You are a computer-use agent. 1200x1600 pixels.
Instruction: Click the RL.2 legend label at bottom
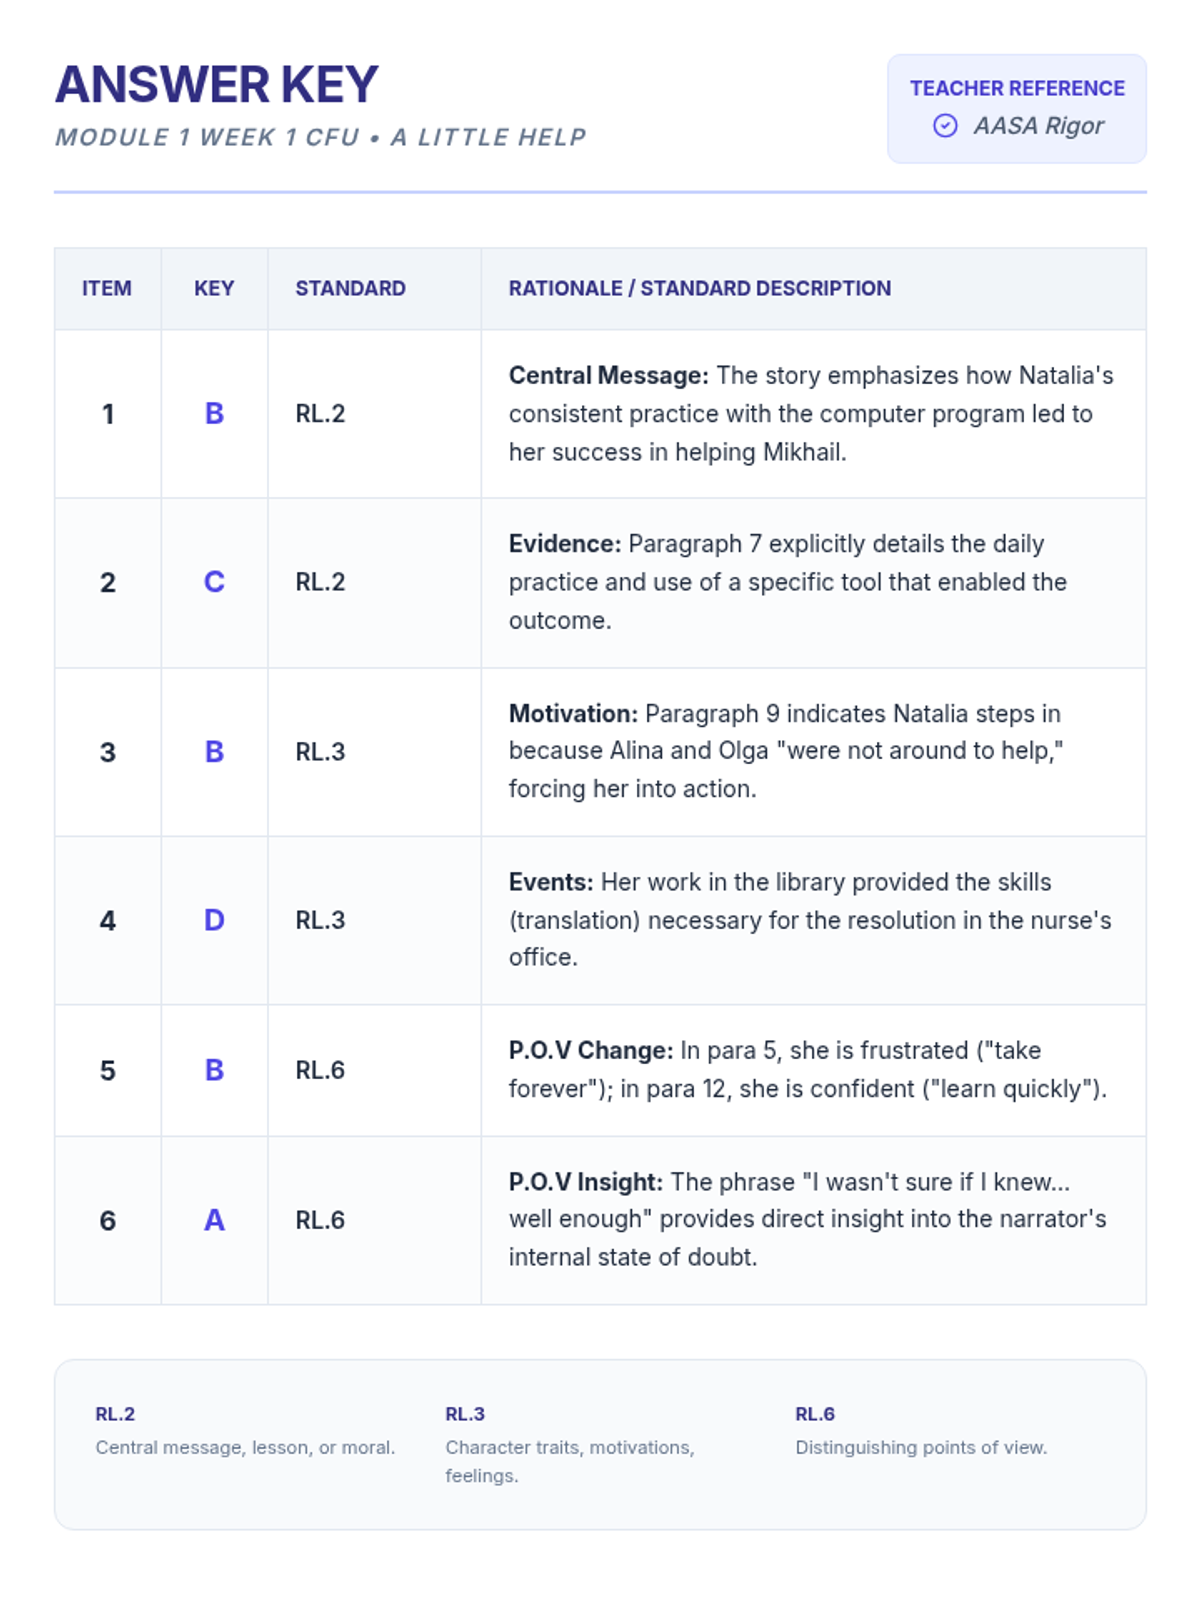click(115, 1414)
